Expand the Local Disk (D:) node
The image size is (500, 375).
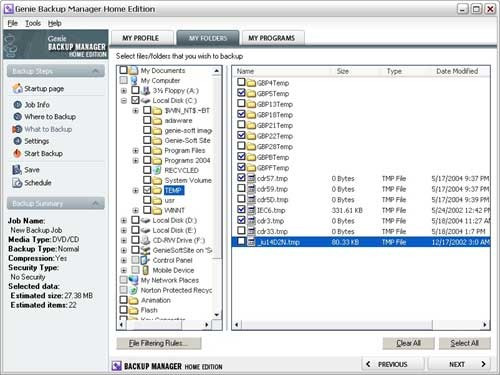point(124,220)
